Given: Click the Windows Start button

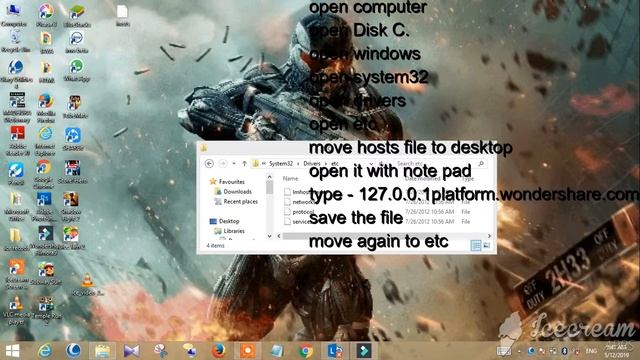Looking at the screenshot, I should tap(12, 351).
